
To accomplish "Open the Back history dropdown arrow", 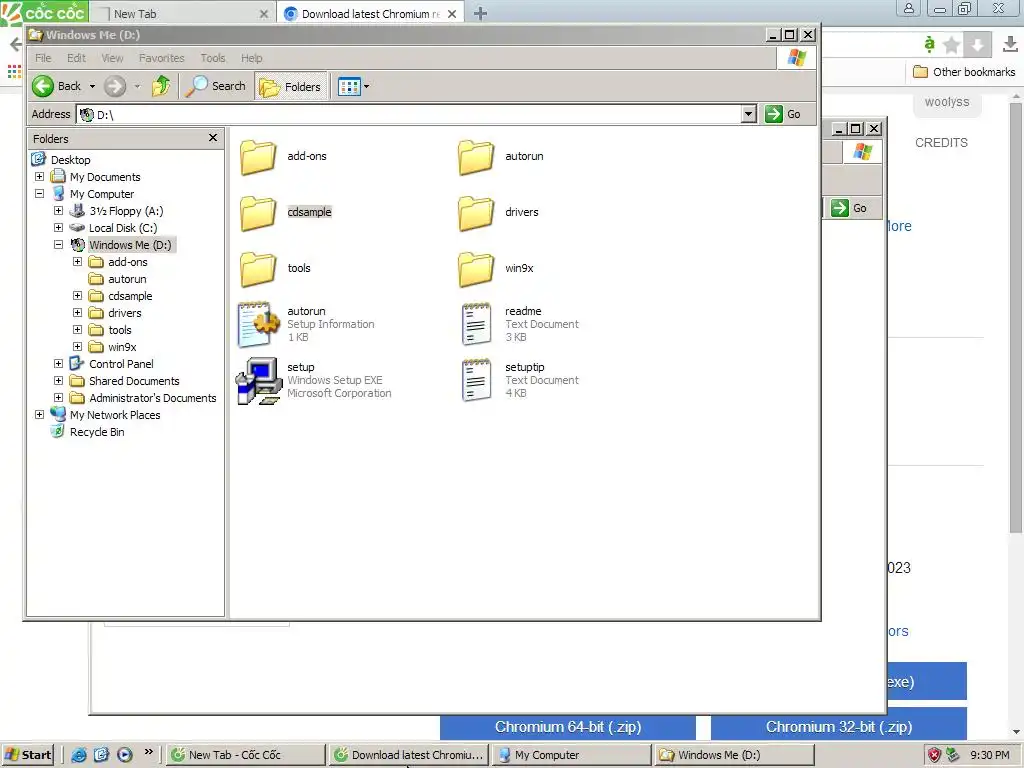I will pyautogui.click(x=92, y=86).
